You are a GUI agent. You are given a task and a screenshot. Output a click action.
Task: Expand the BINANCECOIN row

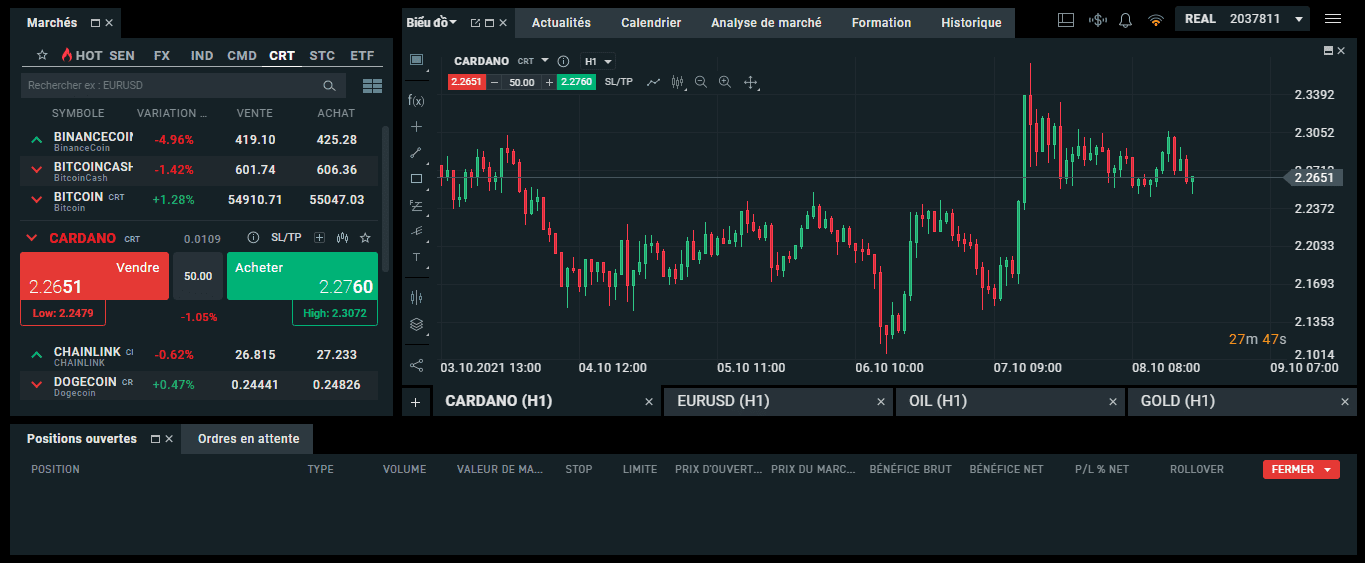point(37,140)
